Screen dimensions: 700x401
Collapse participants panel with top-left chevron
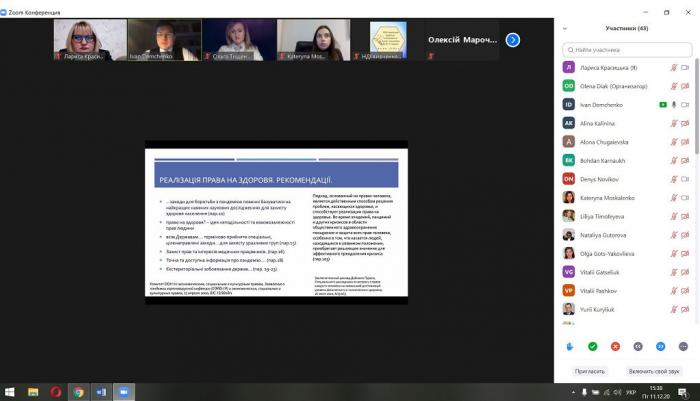pyautogui.click(x=565, y=29)
